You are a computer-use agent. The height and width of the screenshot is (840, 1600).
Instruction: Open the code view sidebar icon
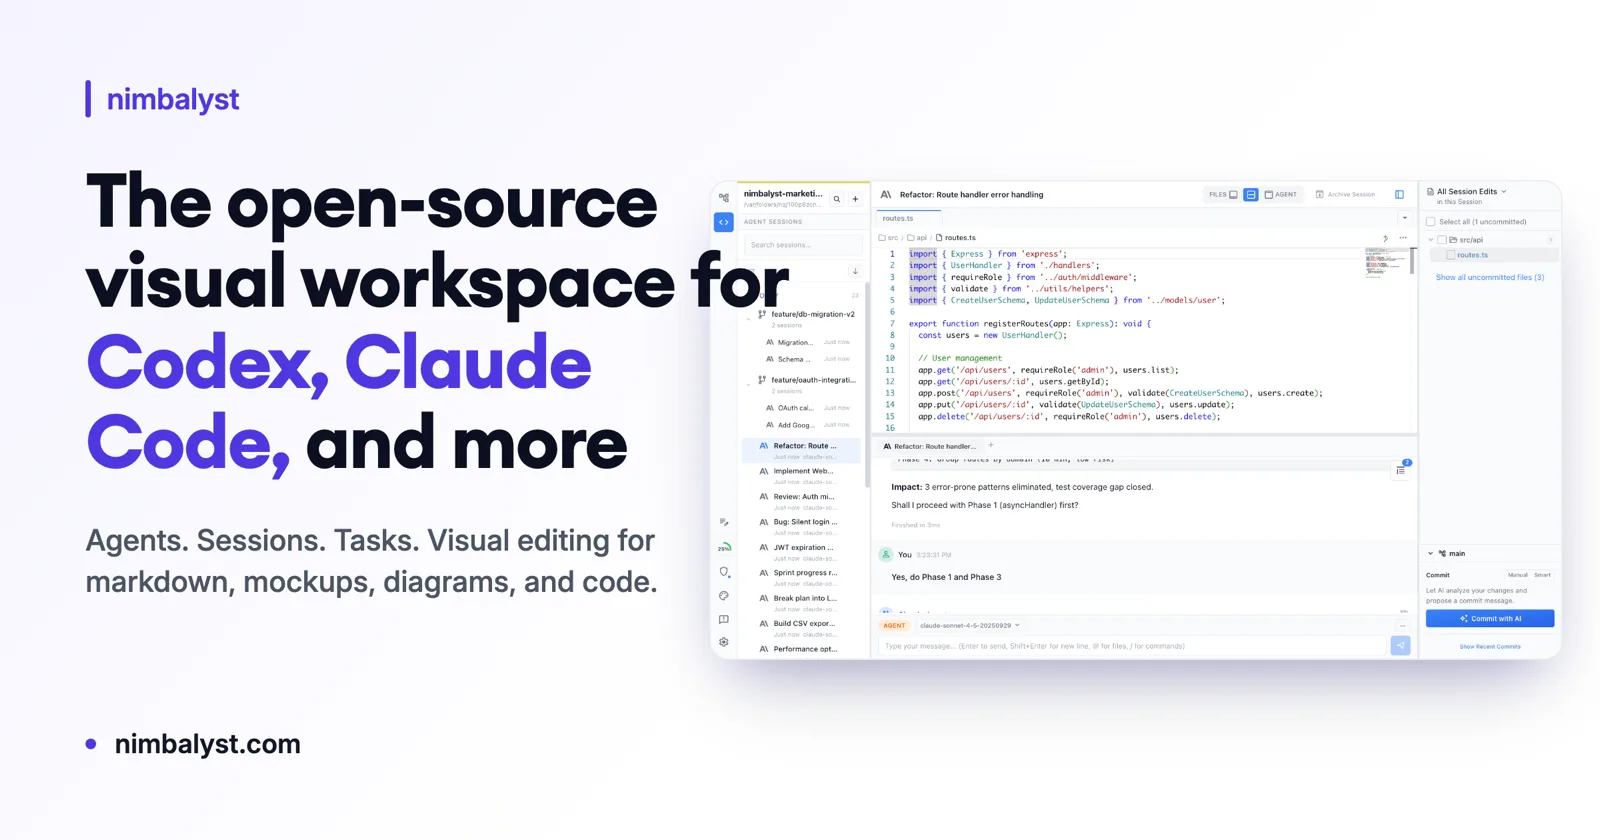pos(724,222)
